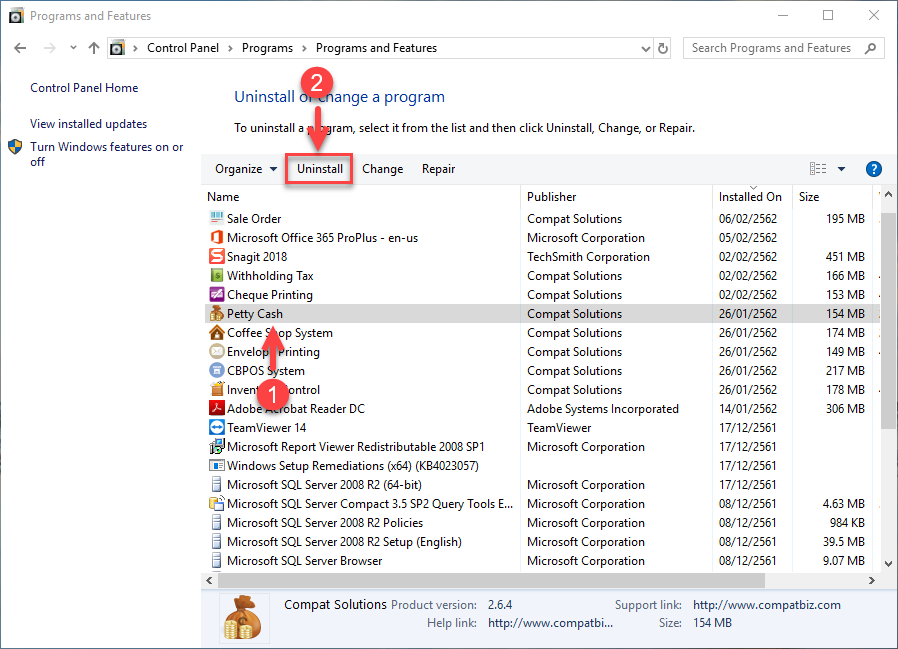The width and height of the screenshot is (898, 649).
Task: Click the TechSmith Corporation publisher cell
Action: [x=588, y=257]
